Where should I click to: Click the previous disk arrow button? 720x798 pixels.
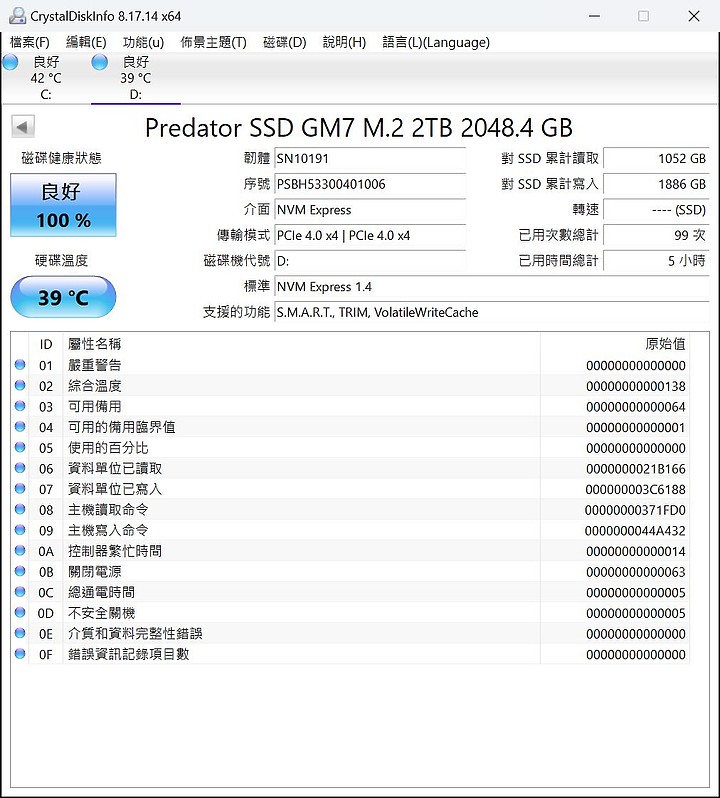click(x=23, y=127)
